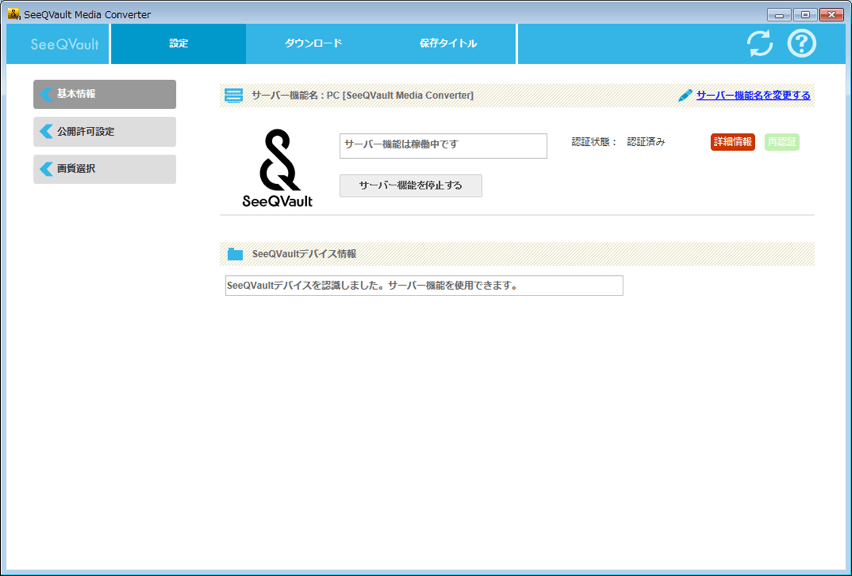Open the 保存タイトル tab
The image size is (852, 576).
tap(448, 43)
